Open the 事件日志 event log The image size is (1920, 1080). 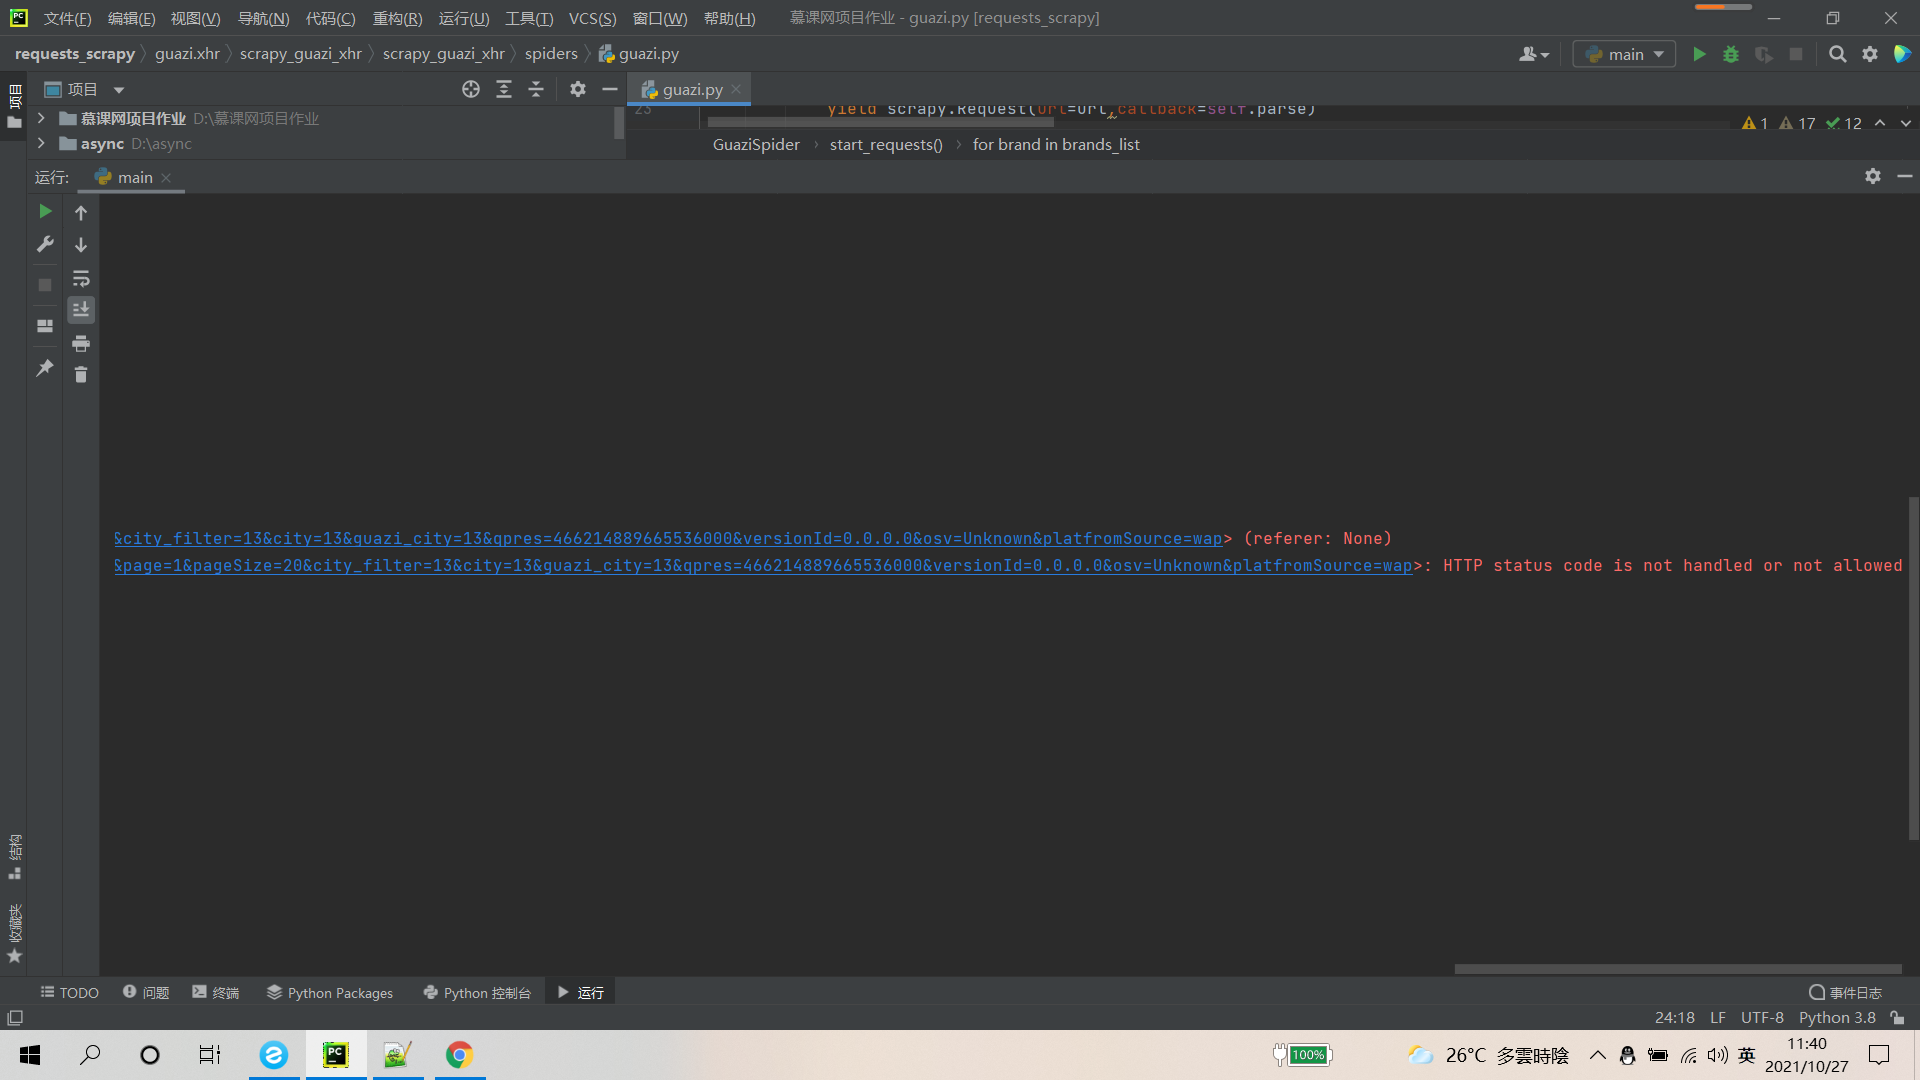(x=1845, y=993)
